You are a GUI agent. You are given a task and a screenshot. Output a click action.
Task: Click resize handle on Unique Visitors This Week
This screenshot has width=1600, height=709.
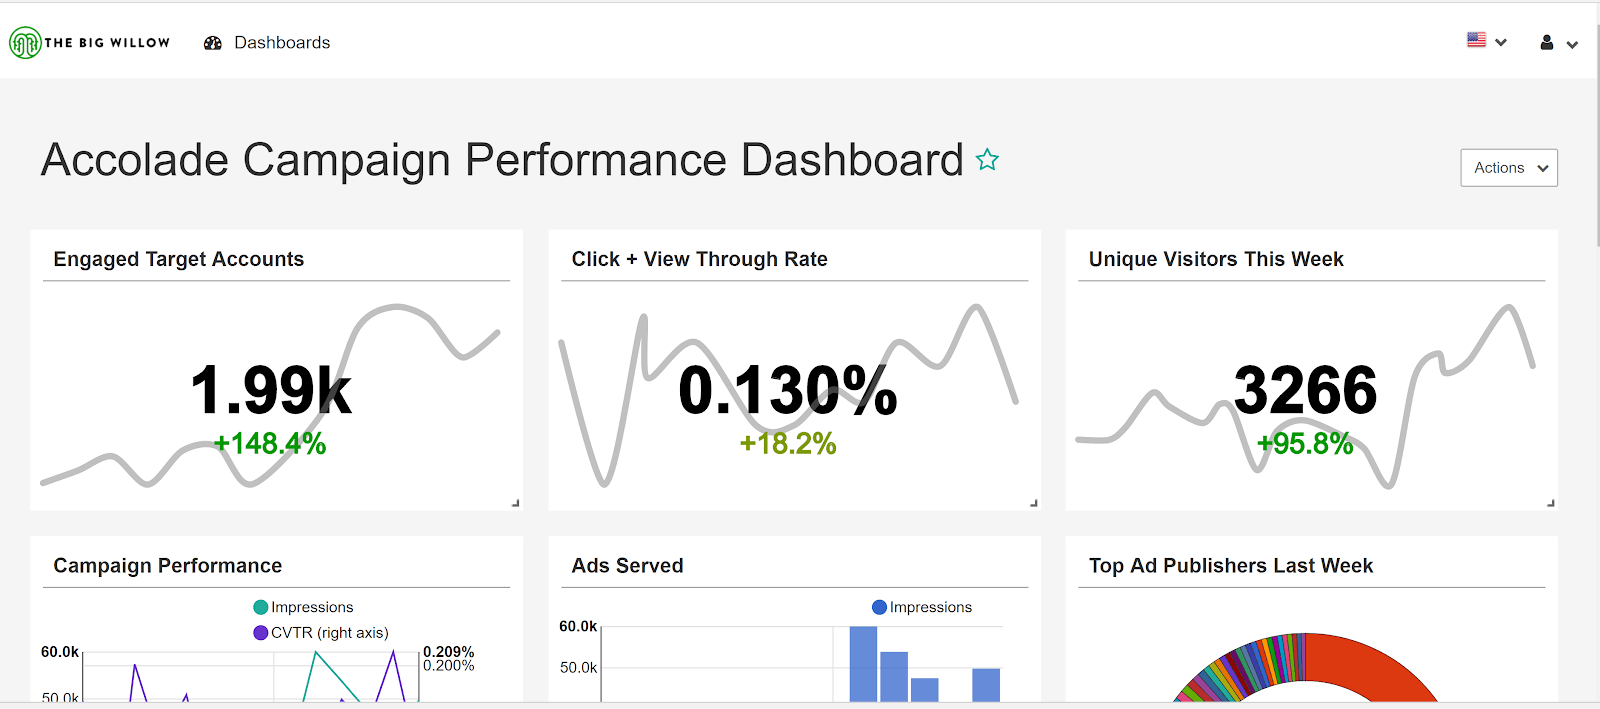click(x=1551, y=503)
